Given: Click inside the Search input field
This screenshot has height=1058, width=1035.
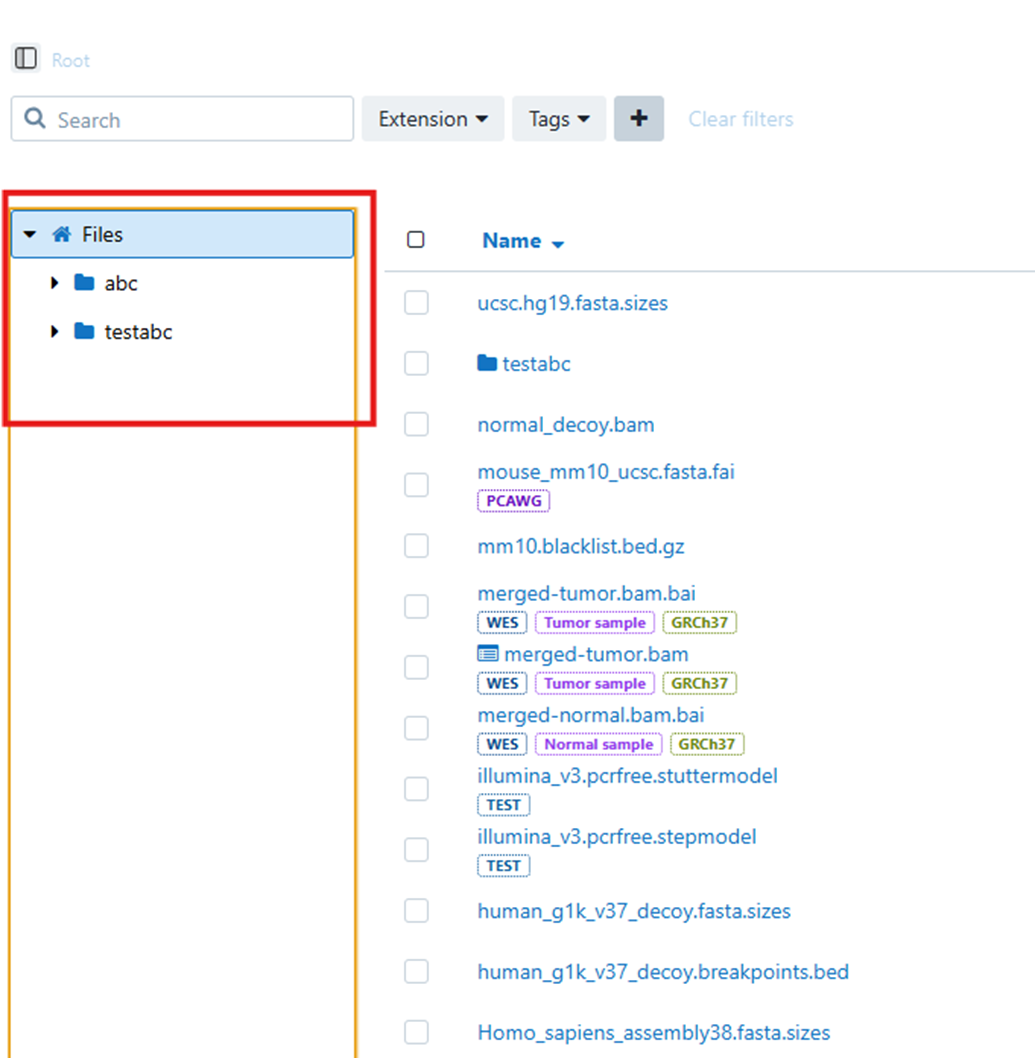Looking at the screenshot, I should [x=182, y=119].
